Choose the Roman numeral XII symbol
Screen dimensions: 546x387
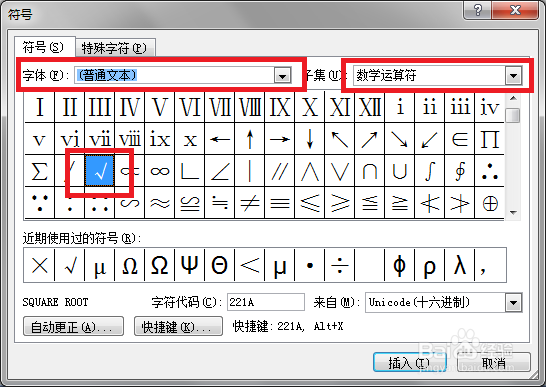tap(370, 107)
